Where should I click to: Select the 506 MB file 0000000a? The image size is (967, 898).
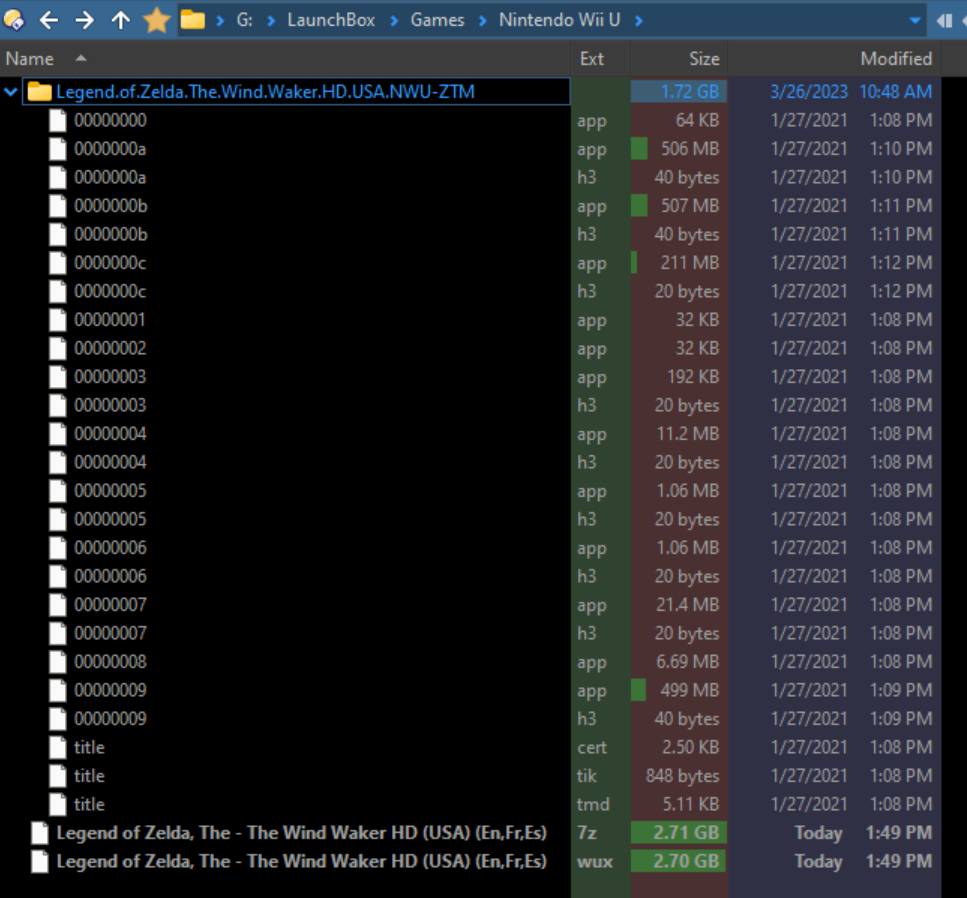(x=110, y=149)
